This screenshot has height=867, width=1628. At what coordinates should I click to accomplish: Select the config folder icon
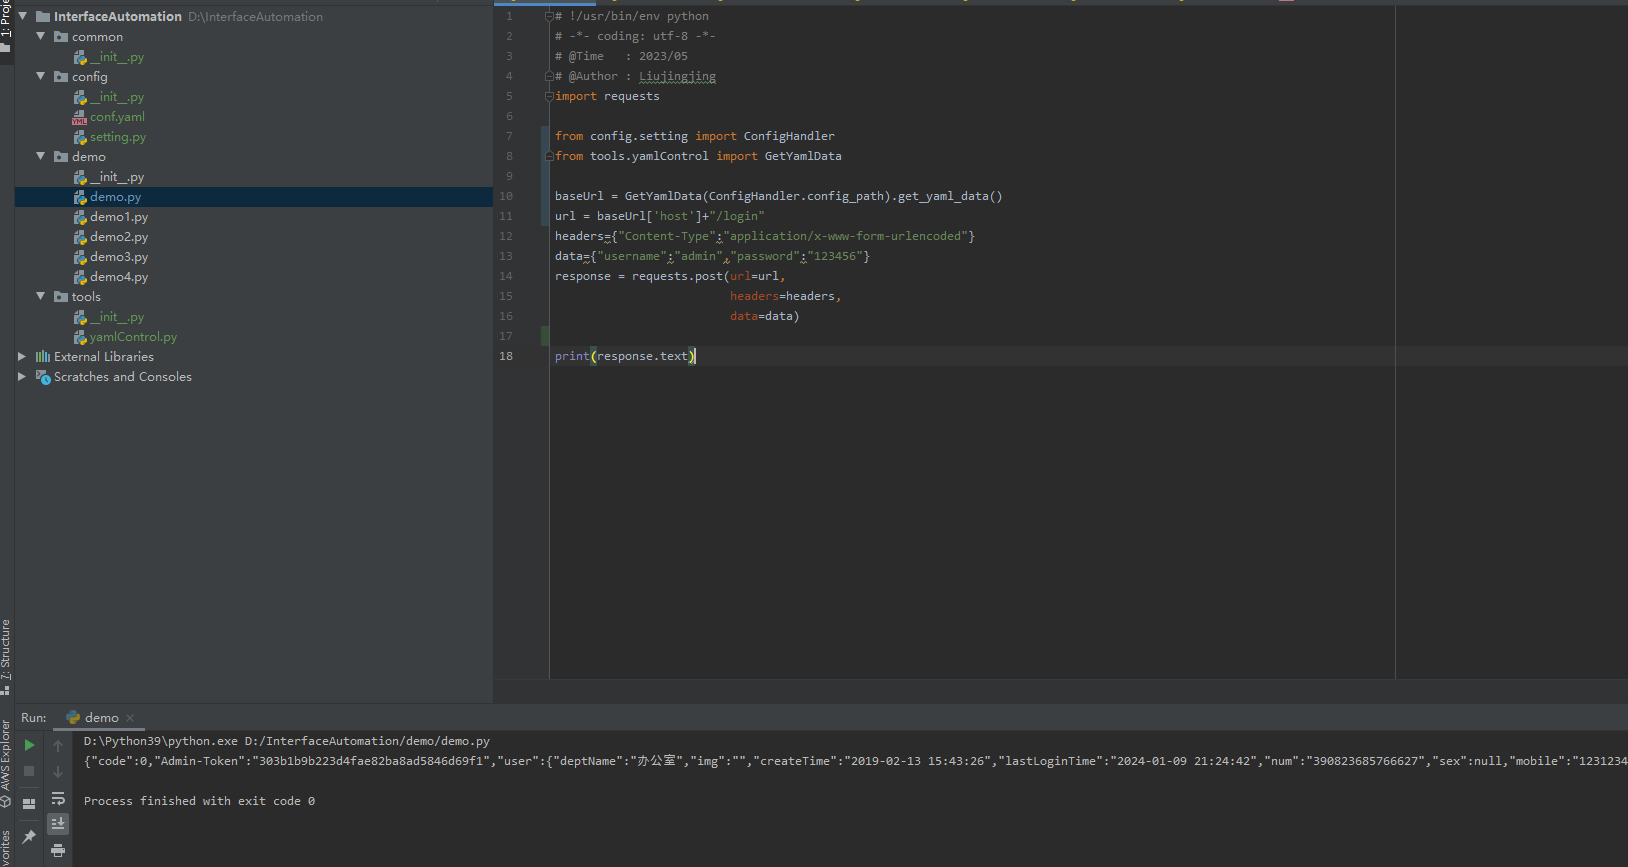pyautogui.click(x=61, y=77)
